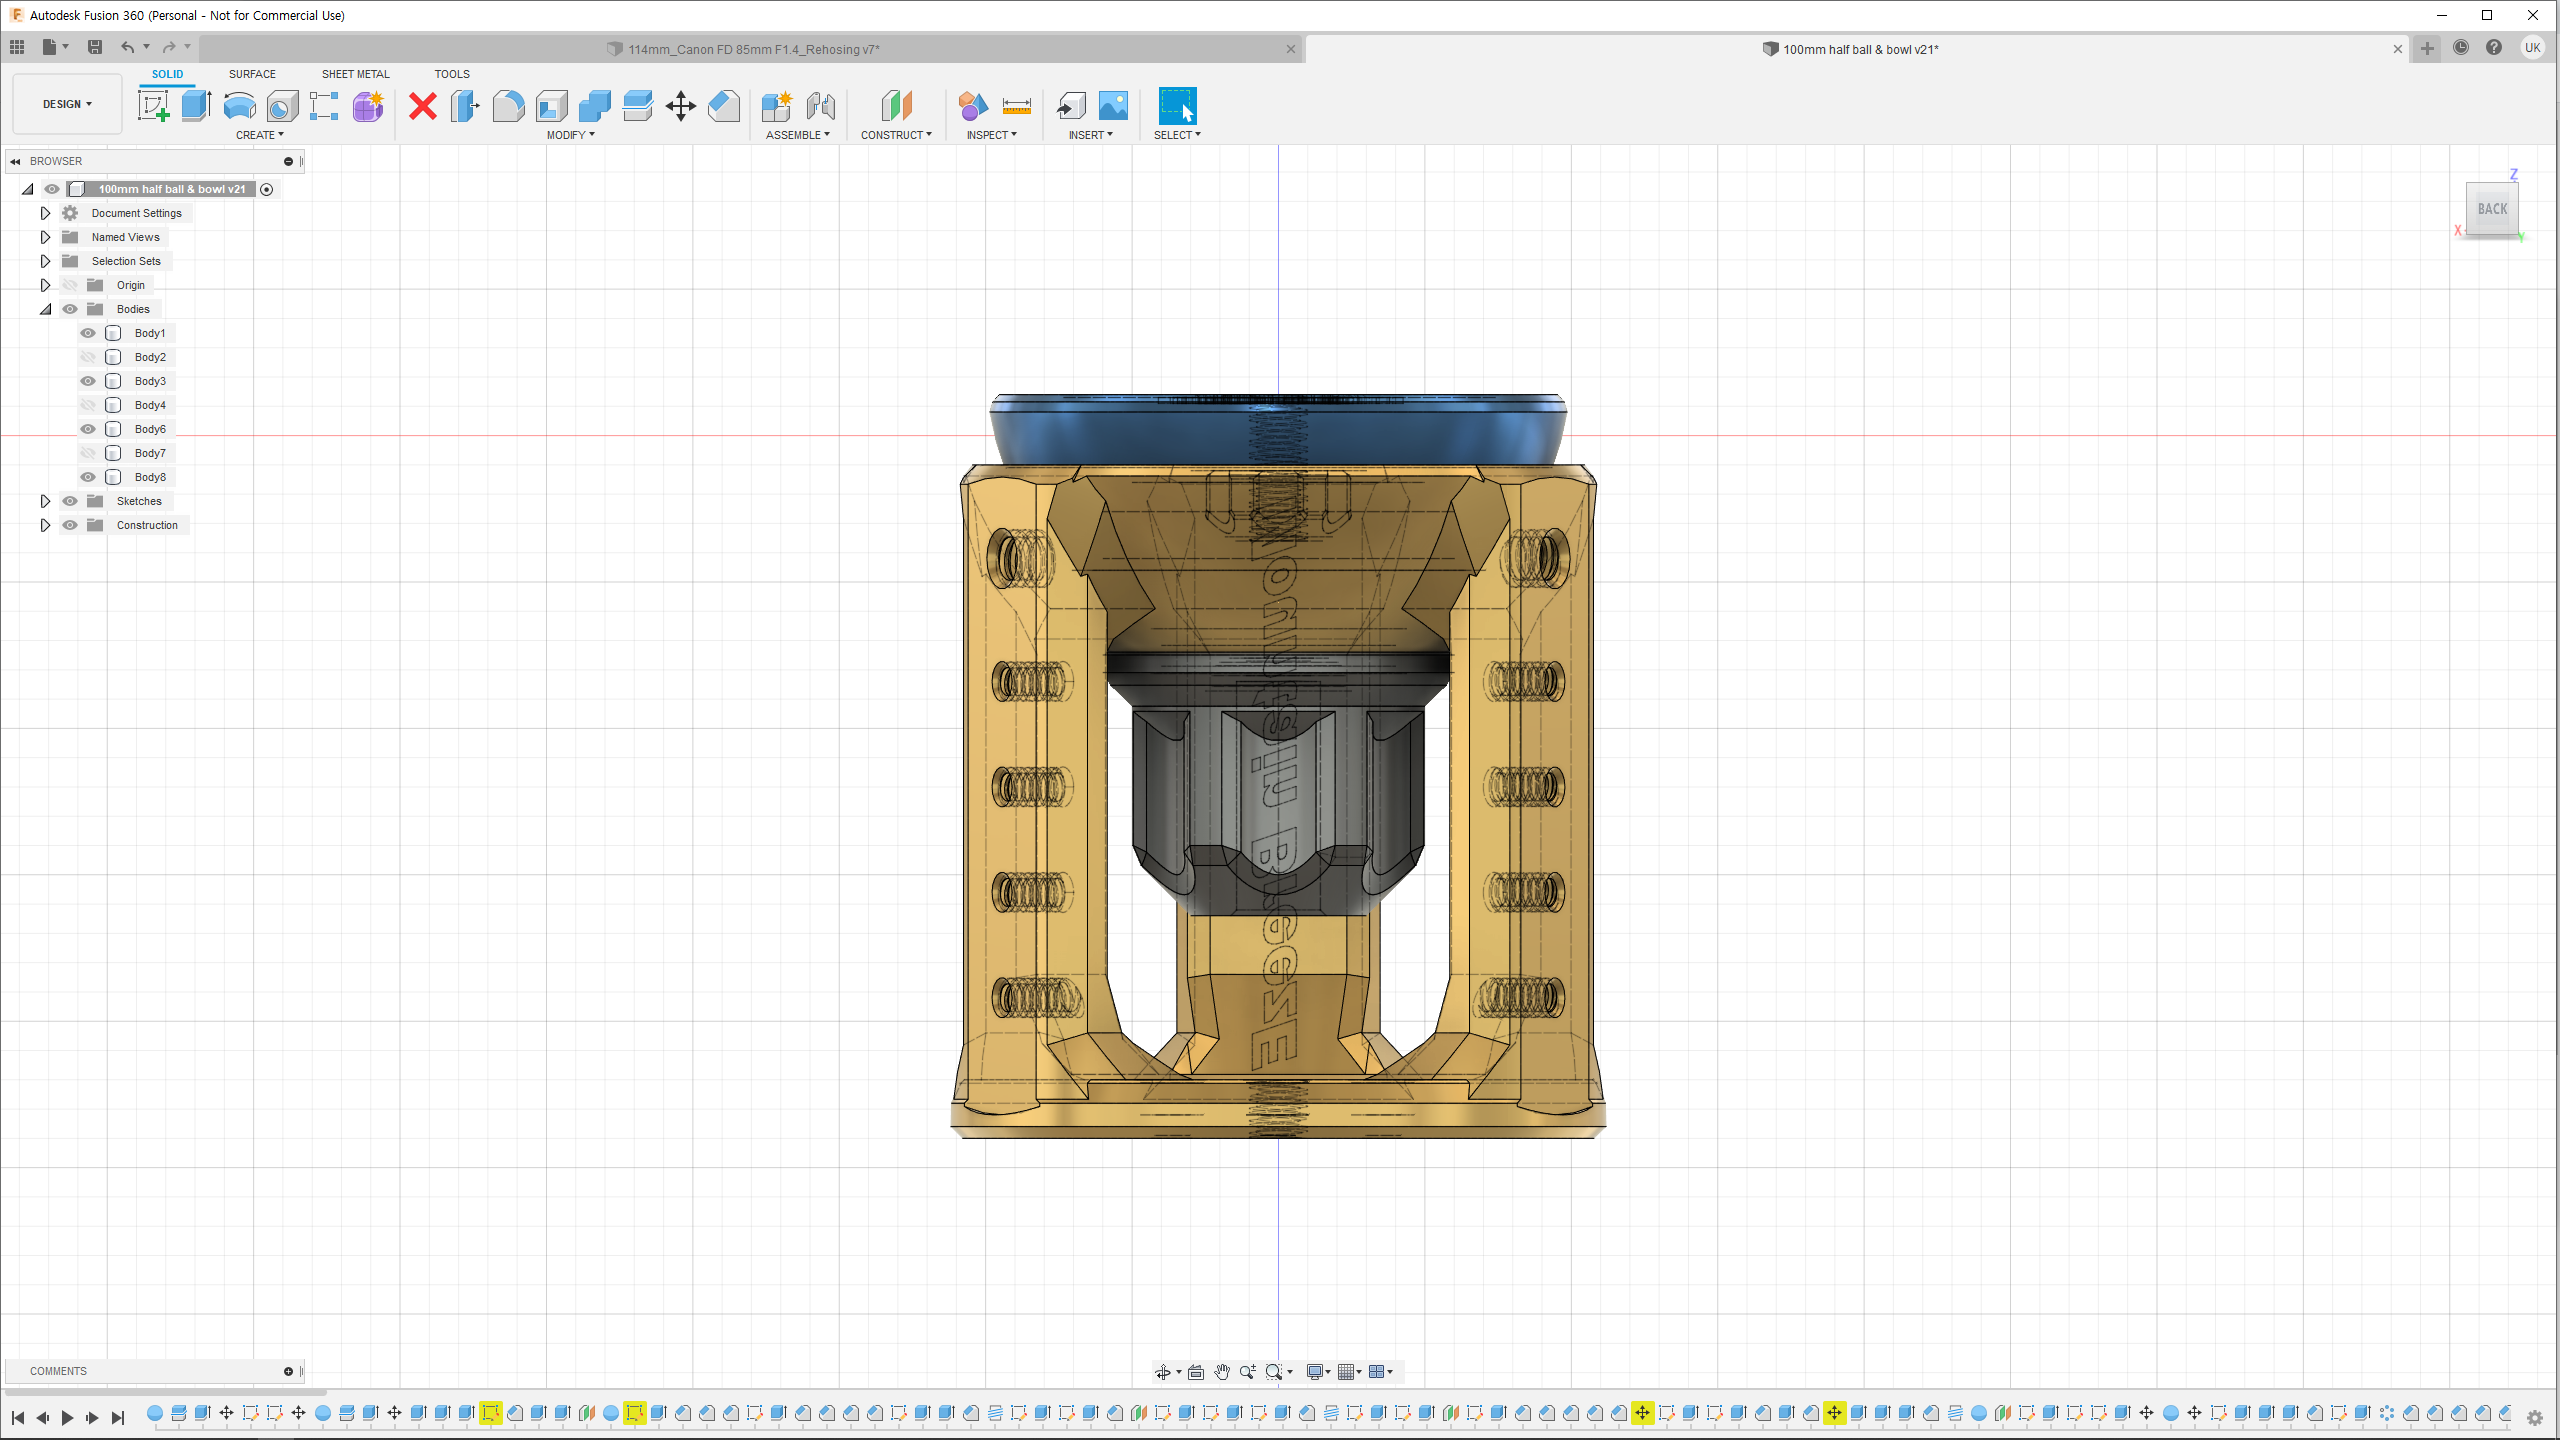Click the red Delete icon
The image size is (2560, 1440).
click(423, 105)
